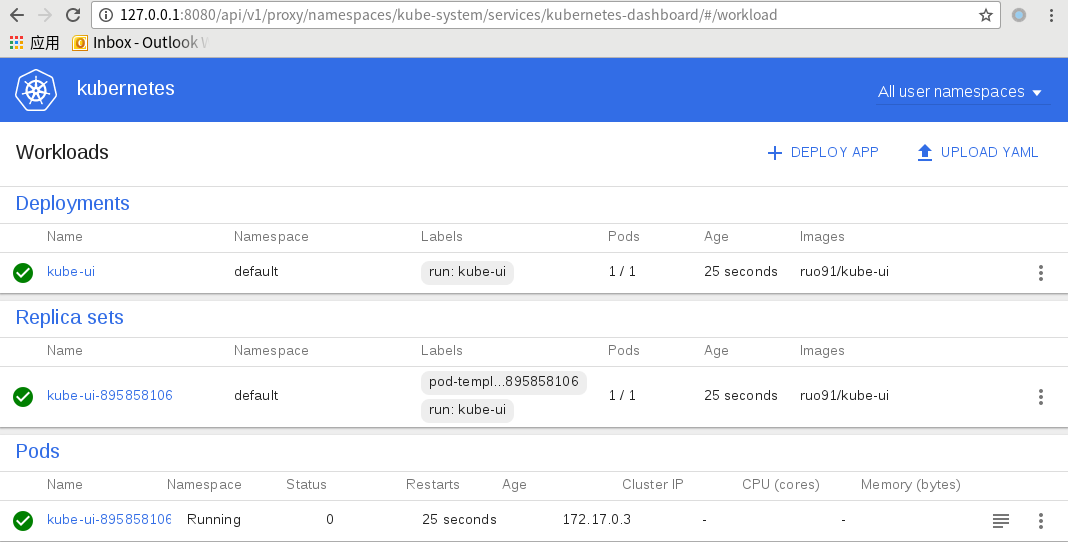Open kube-ui-895858106 link under Replica sets
This screenshot has height=542, width=1068.
click(109, 396)
